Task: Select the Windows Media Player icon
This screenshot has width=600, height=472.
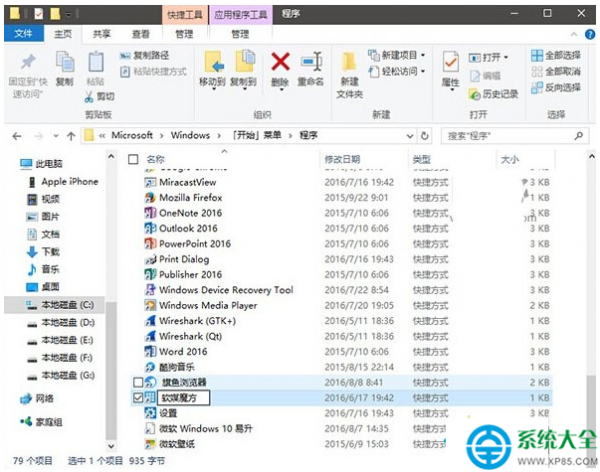Action: (150, 305)
